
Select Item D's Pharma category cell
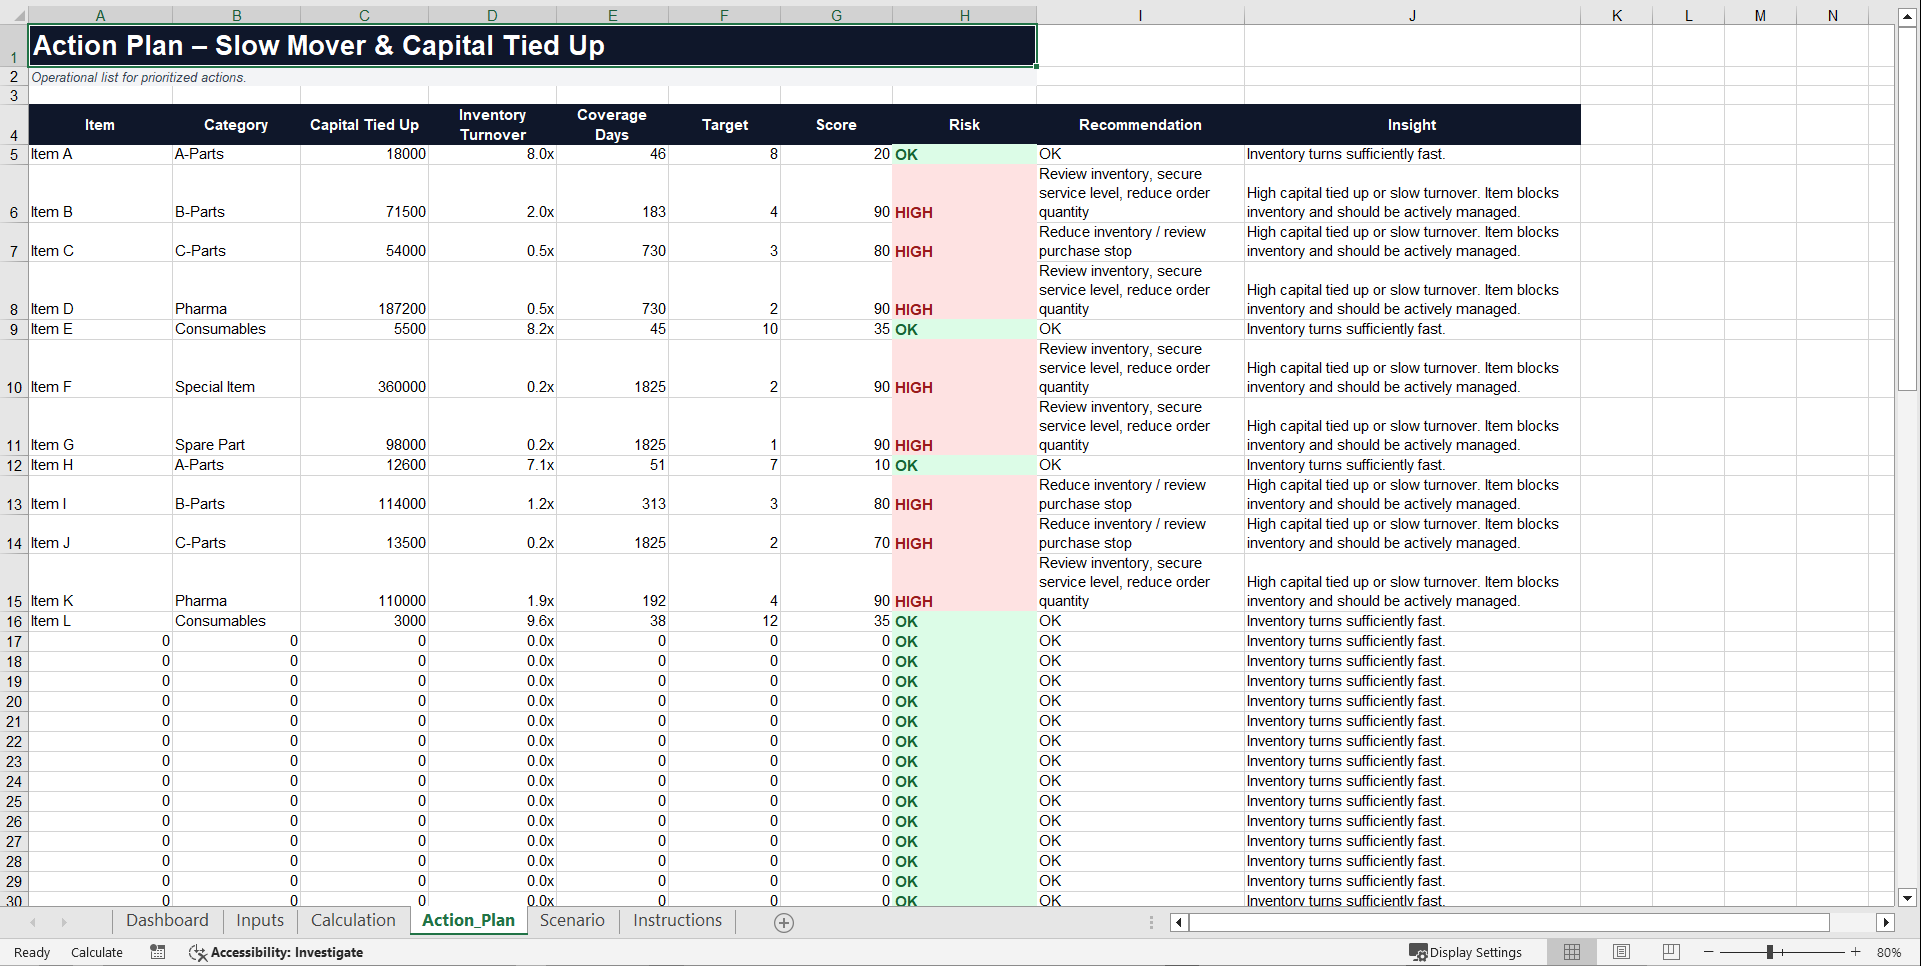tap(236, 291)
